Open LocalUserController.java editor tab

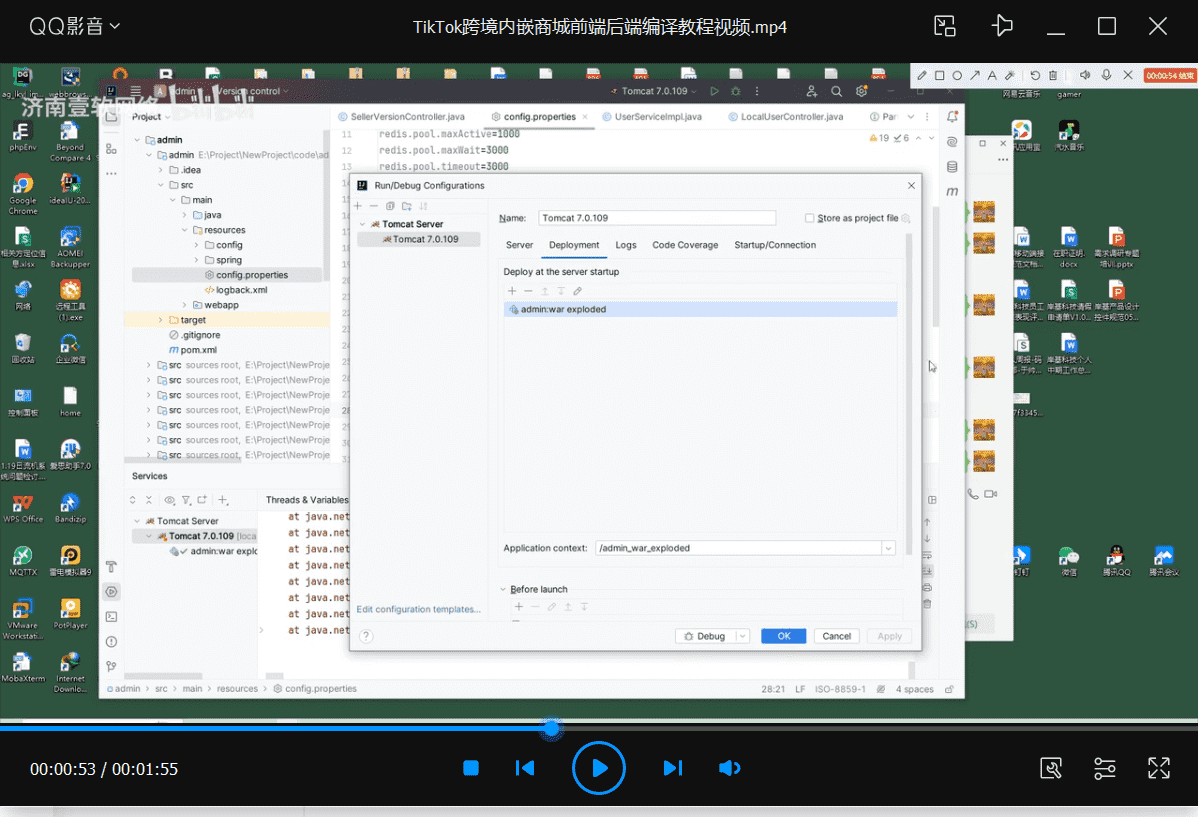[x=785, y=117]
